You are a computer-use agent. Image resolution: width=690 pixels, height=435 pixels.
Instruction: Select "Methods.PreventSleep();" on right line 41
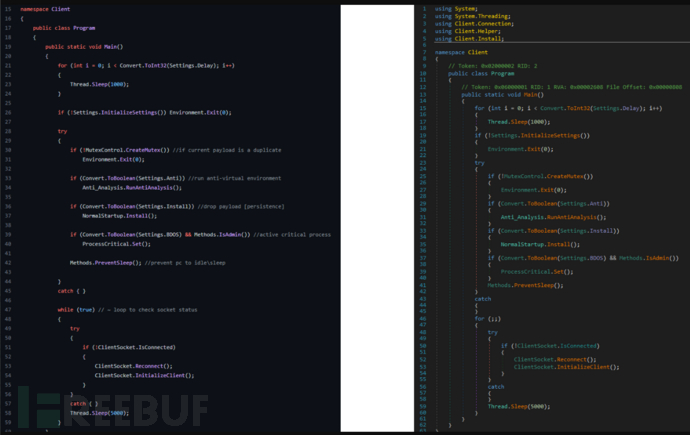(525, 285)
